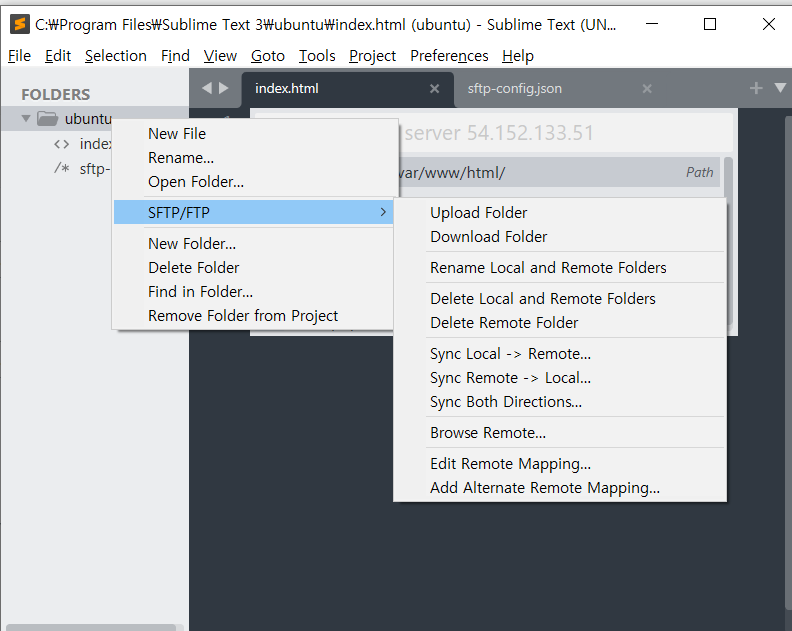This screenshot has width=792, height=631.
Task: Select the var/www/html/ Path row
Action: [559, 173]
